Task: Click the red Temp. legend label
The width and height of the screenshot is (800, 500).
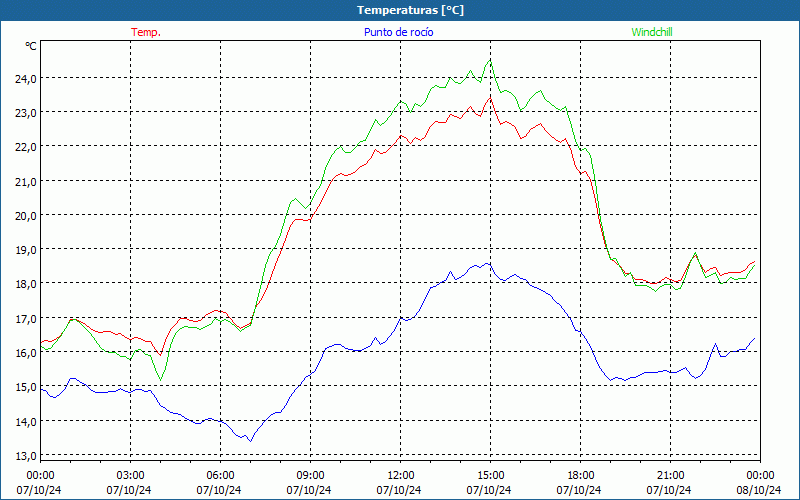Action: tap(146, 32)
